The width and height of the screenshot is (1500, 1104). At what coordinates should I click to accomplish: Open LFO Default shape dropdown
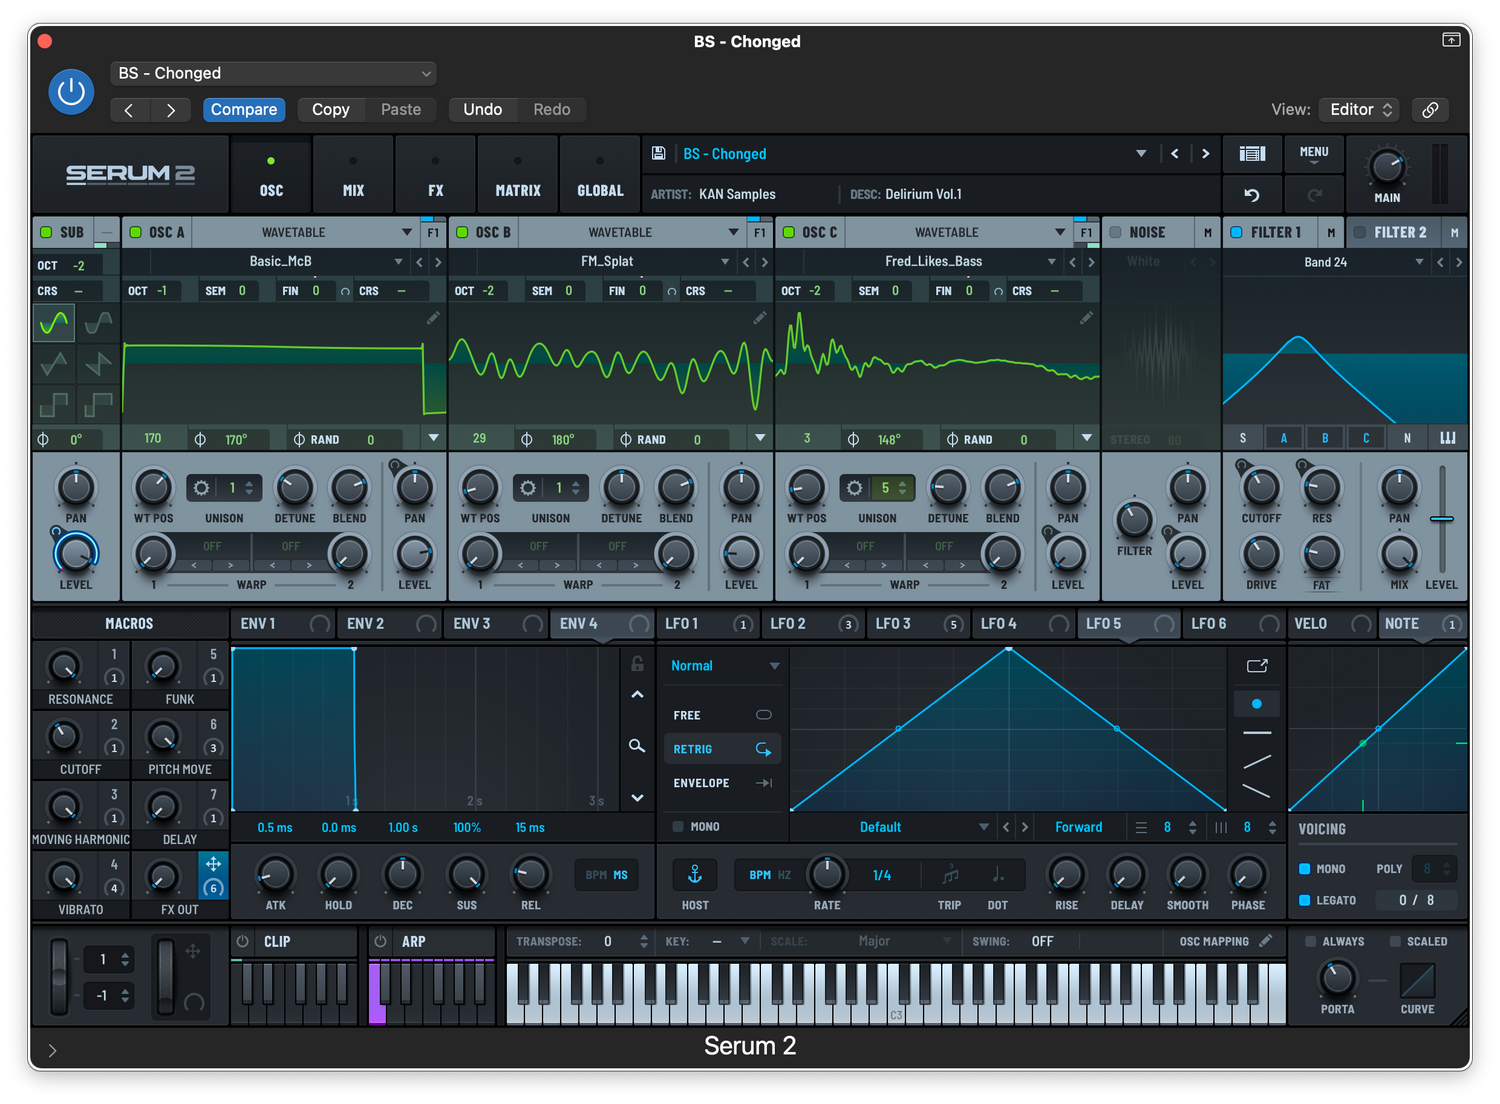(893, 827)
